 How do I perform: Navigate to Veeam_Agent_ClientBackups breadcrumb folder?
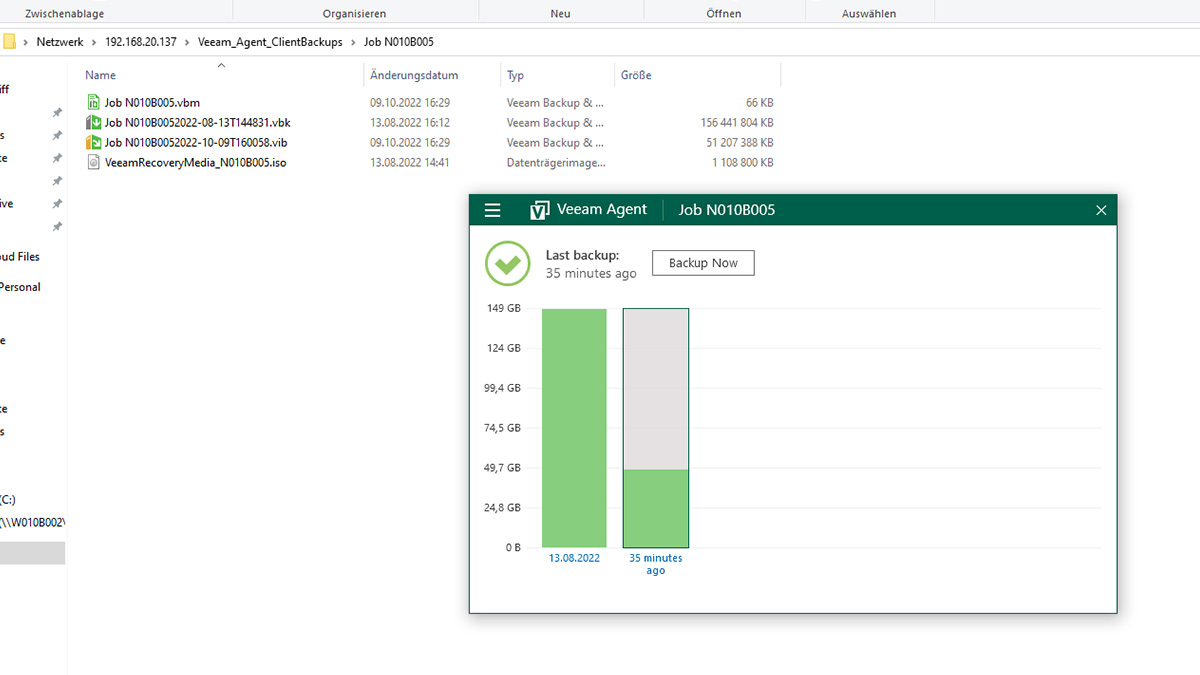(x=270, y=42)
